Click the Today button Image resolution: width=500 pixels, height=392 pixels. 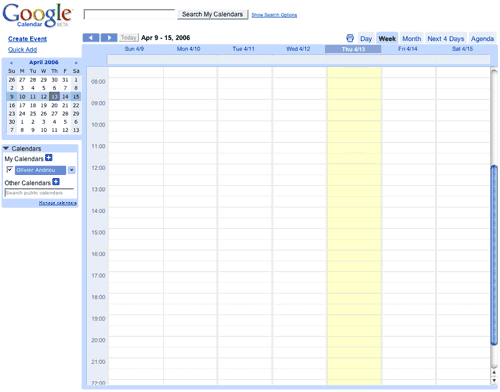128,38
